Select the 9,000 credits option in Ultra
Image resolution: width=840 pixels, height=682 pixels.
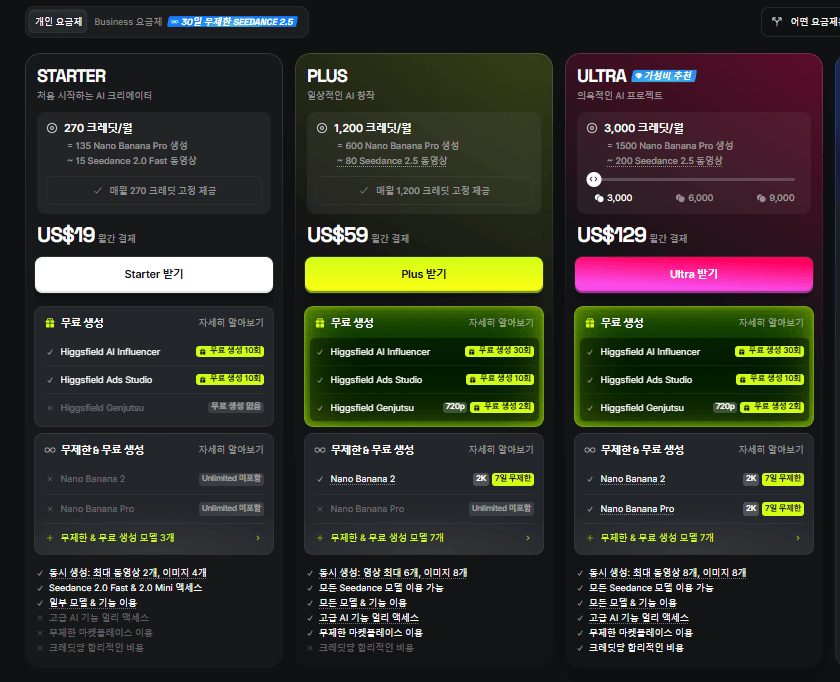point(776,198)
